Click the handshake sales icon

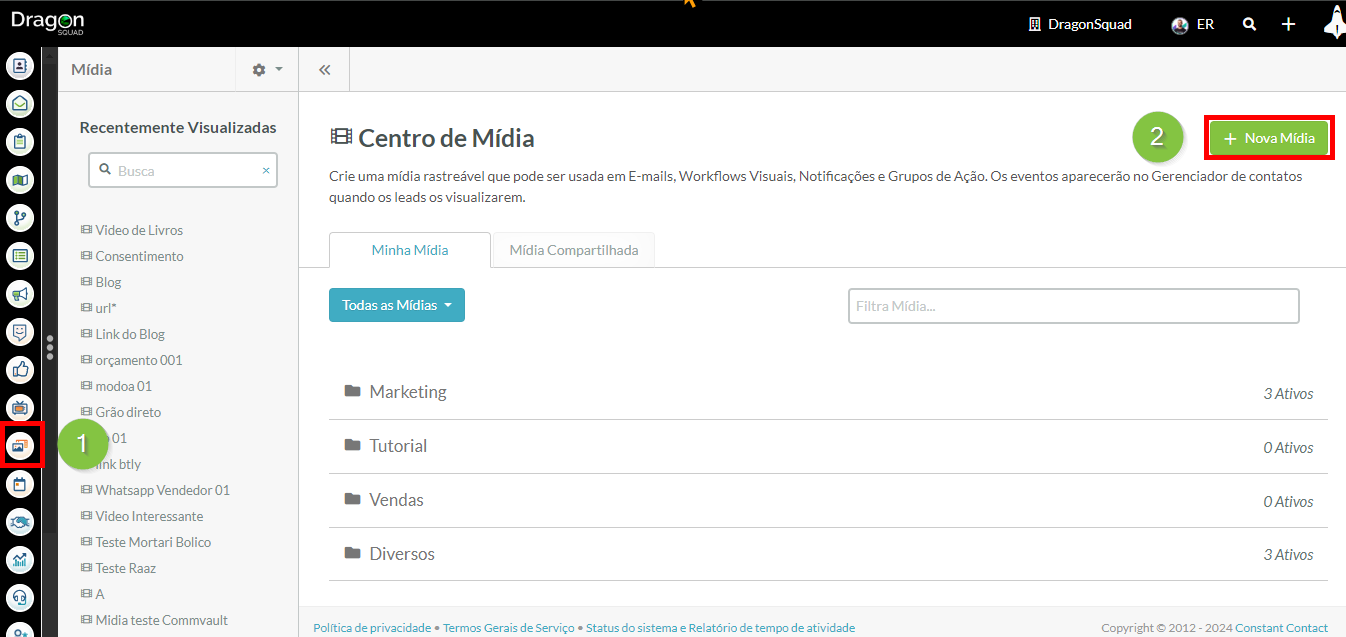pyautogui.click(x=20, y=522)
